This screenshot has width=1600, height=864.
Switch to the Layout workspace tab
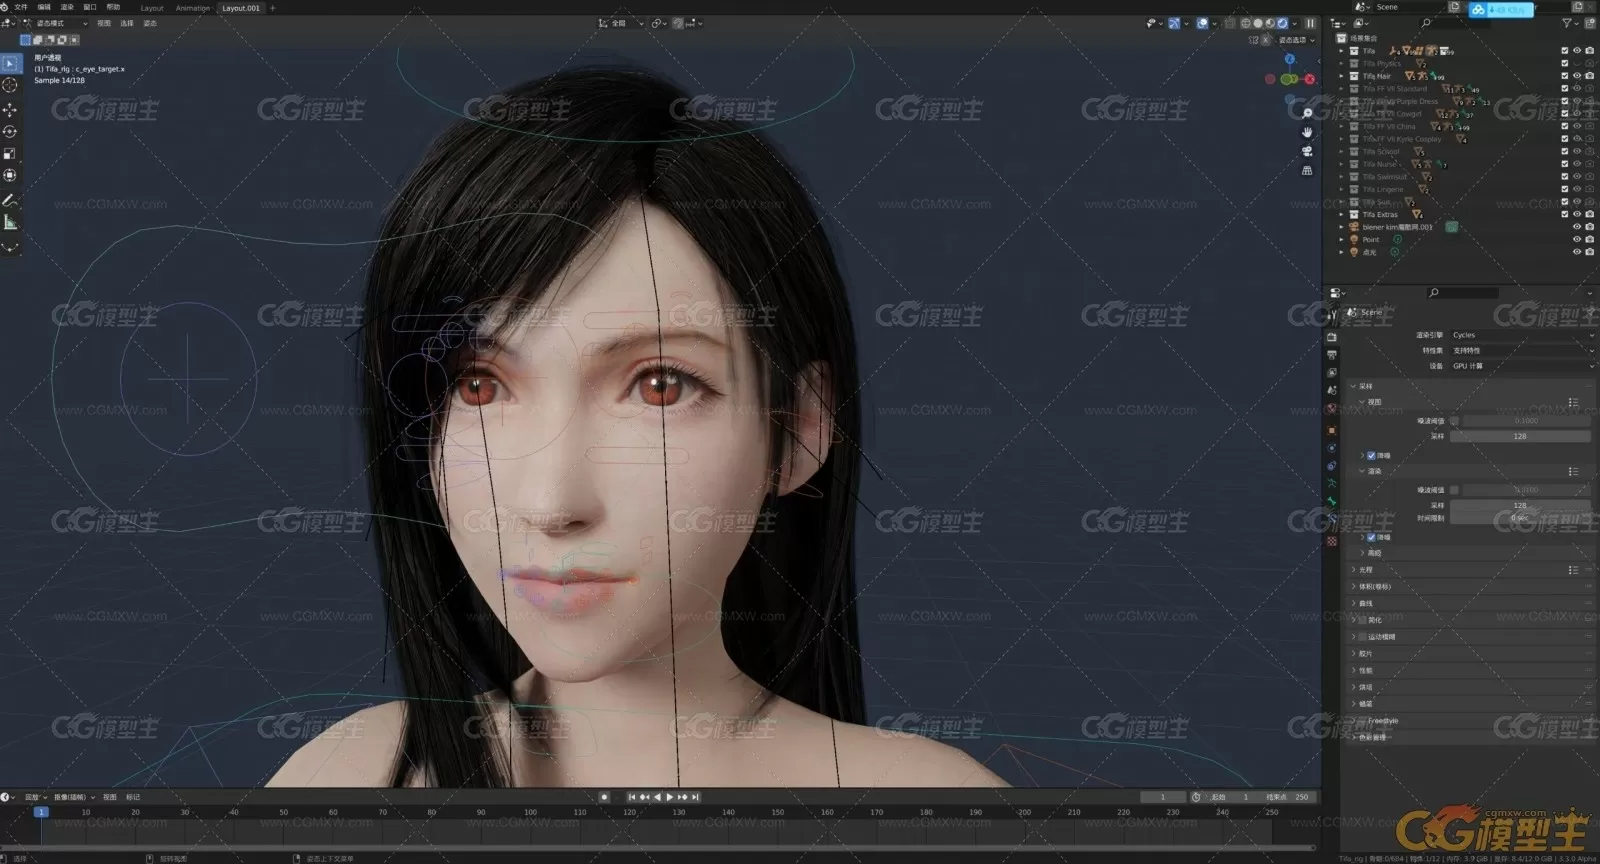[x=152, y=8]
